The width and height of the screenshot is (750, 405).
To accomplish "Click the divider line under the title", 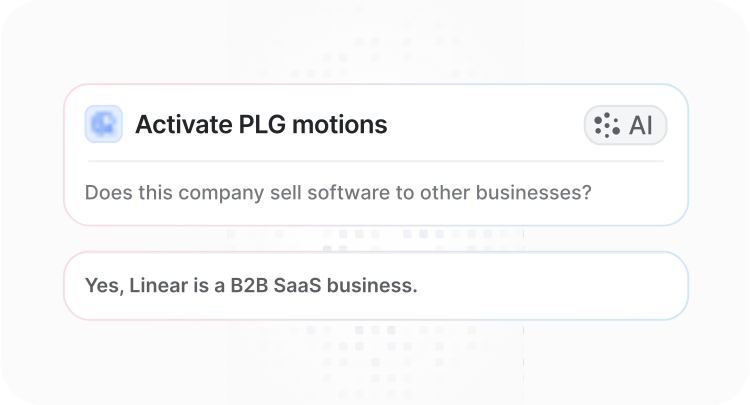I will [x=375, y=161].
